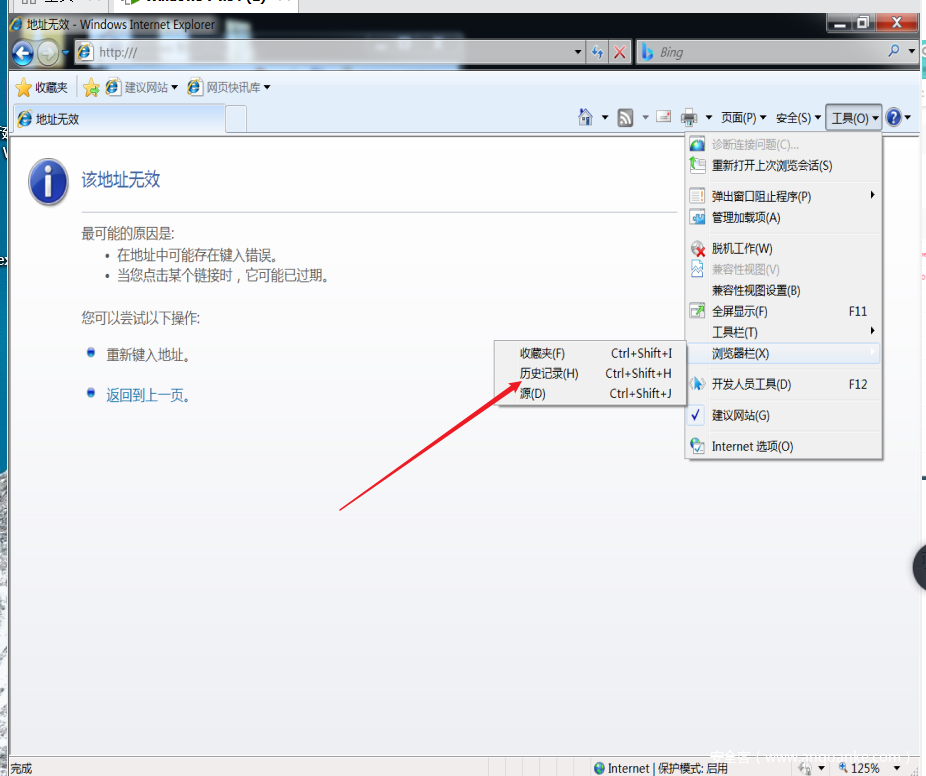Click the Home icon in command bar
926x776 pixels.
coord(586,118)
